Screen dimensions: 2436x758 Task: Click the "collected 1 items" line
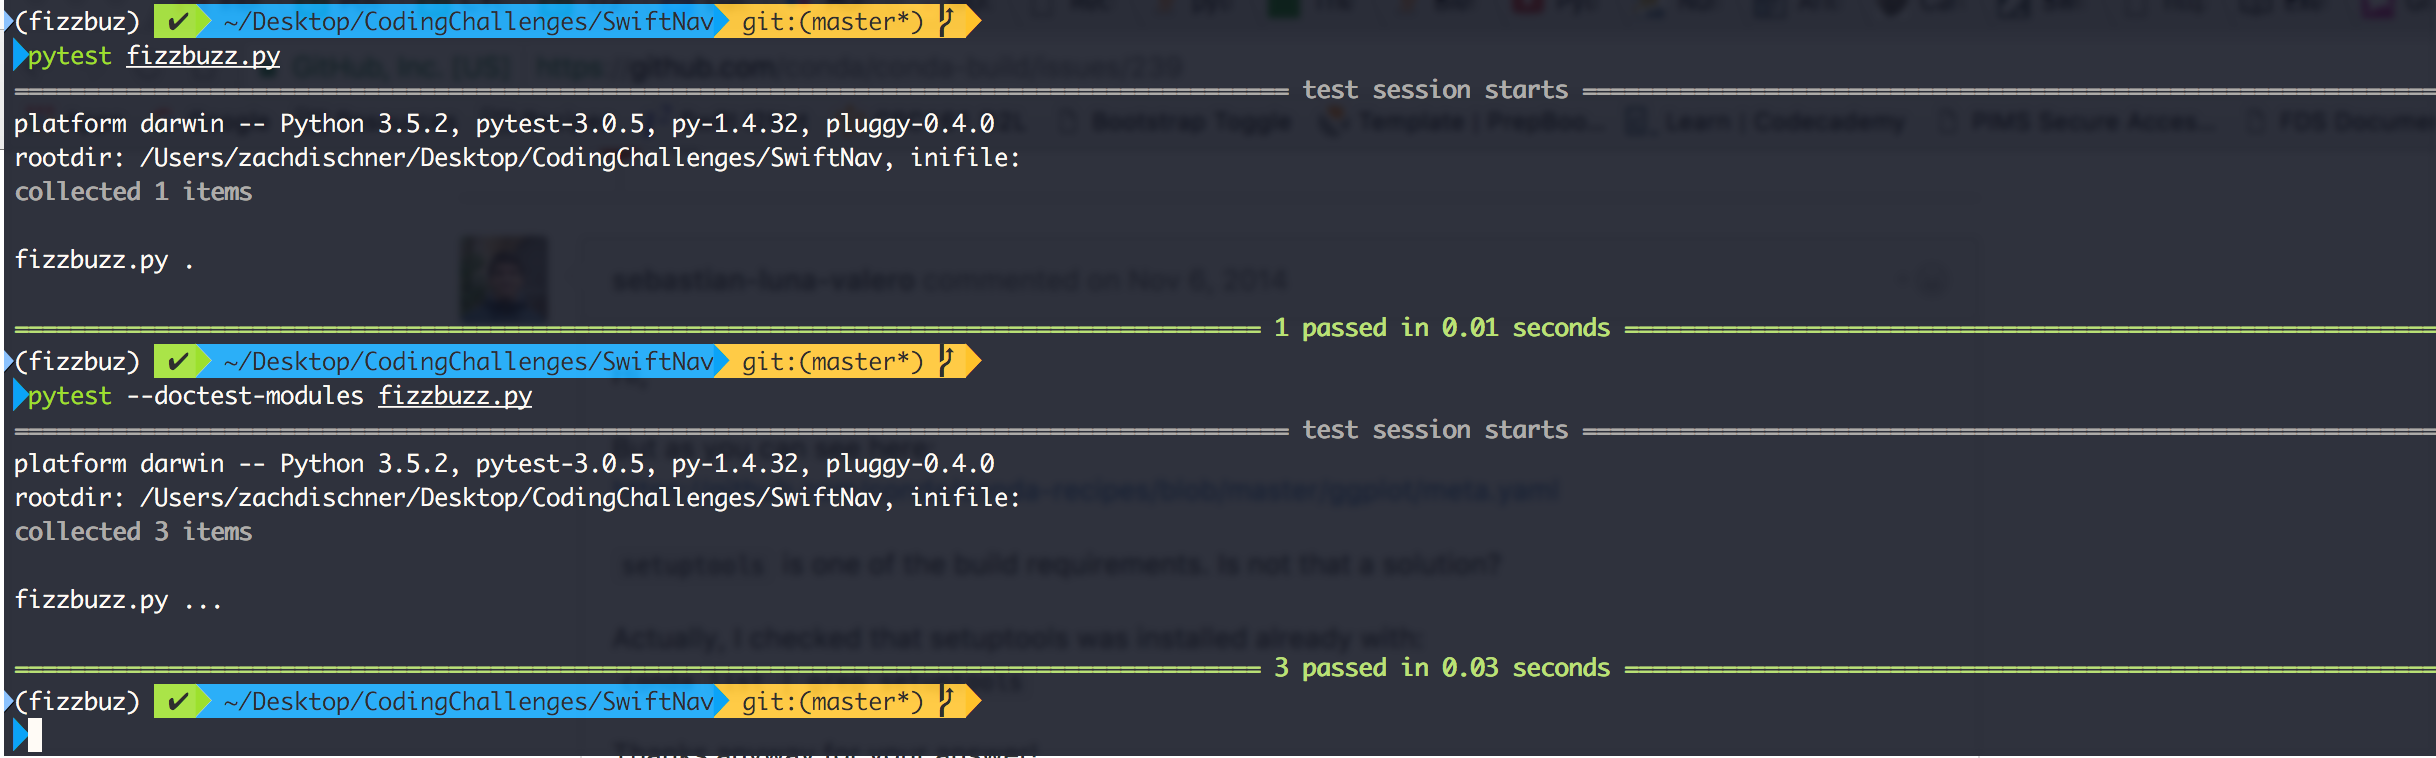click(133, 192)
